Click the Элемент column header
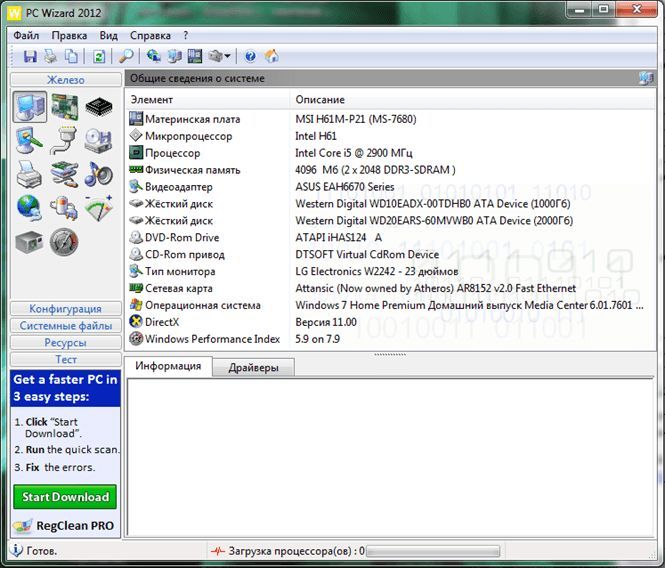This screenshot has height=568, width=665. tap(207, 100)
